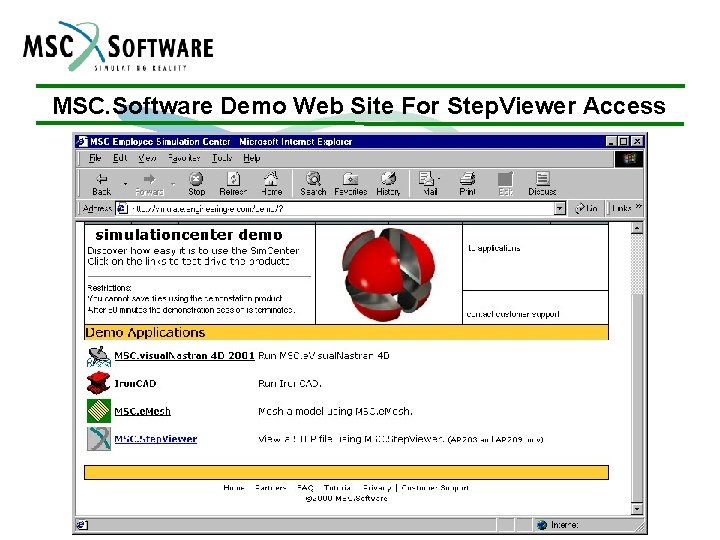Click inside the Address URL field

pyautogui.click(x=341, y=208)
